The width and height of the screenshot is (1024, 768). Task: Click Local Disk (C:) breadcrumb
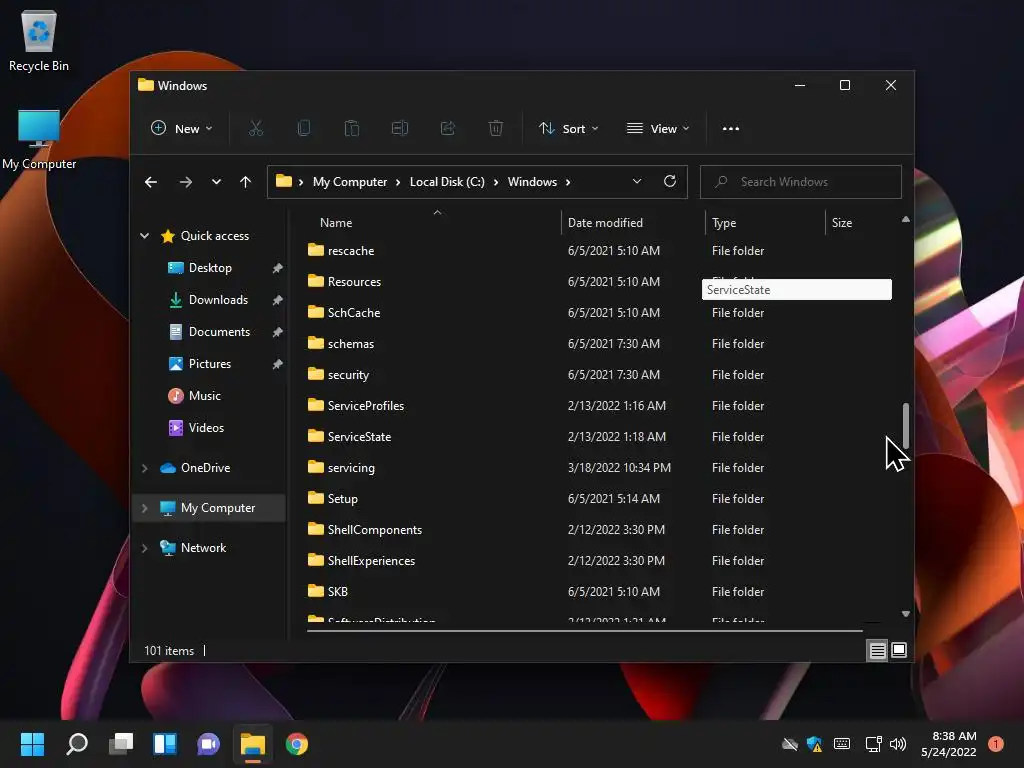[447, 182]
